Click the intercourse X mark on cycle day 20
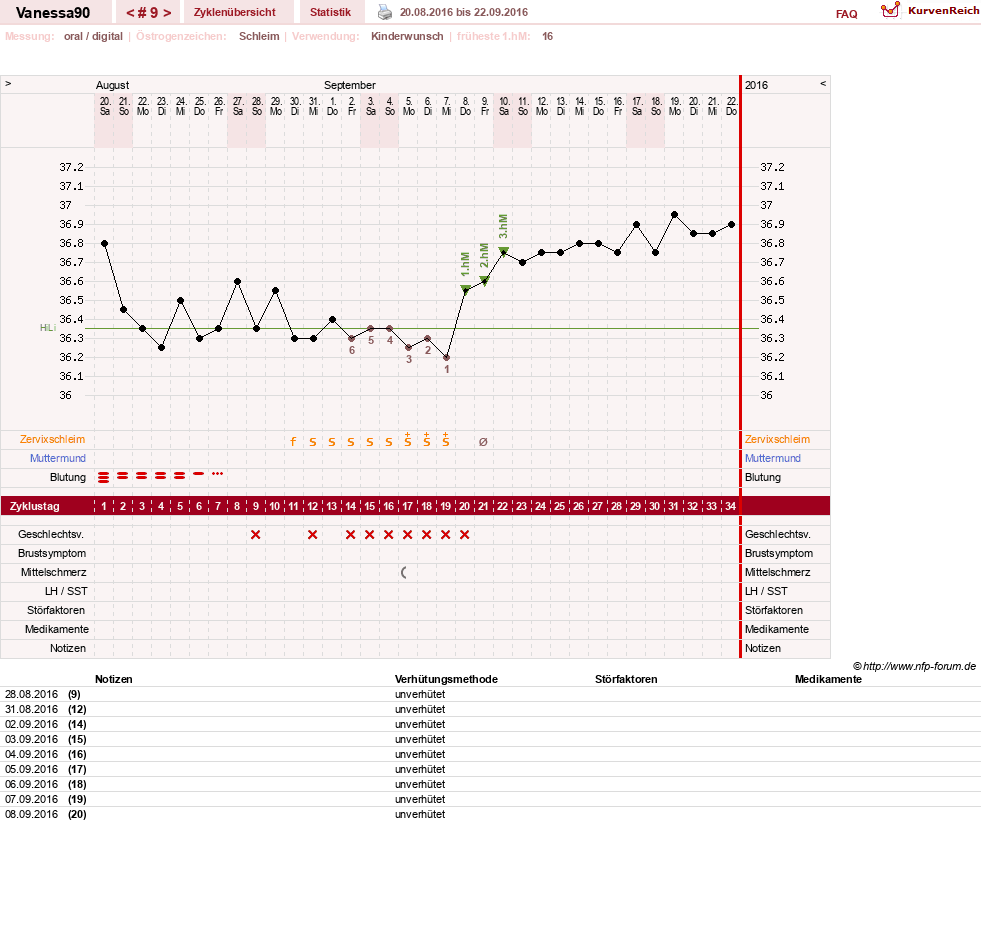This screenshot has width=981, height=938. coord(464,534)
